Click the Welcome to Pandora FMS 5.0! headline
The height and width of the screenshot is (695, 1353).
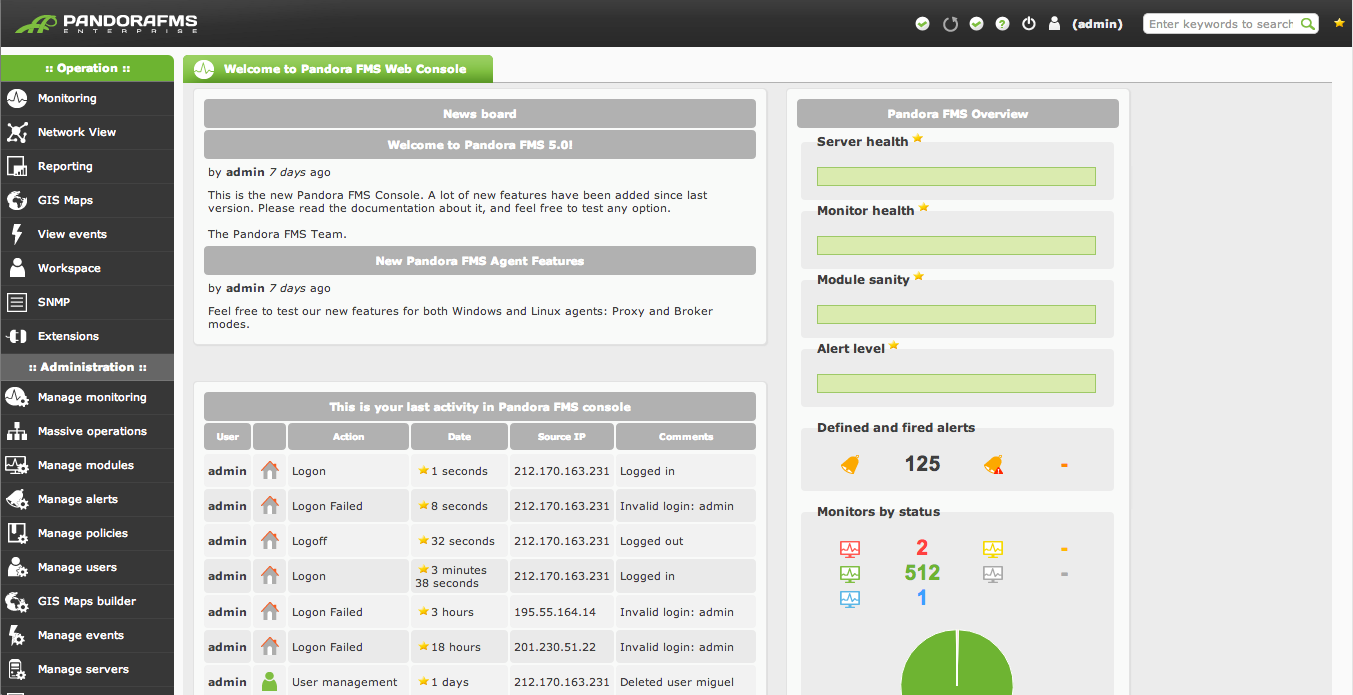click(480, 145)
